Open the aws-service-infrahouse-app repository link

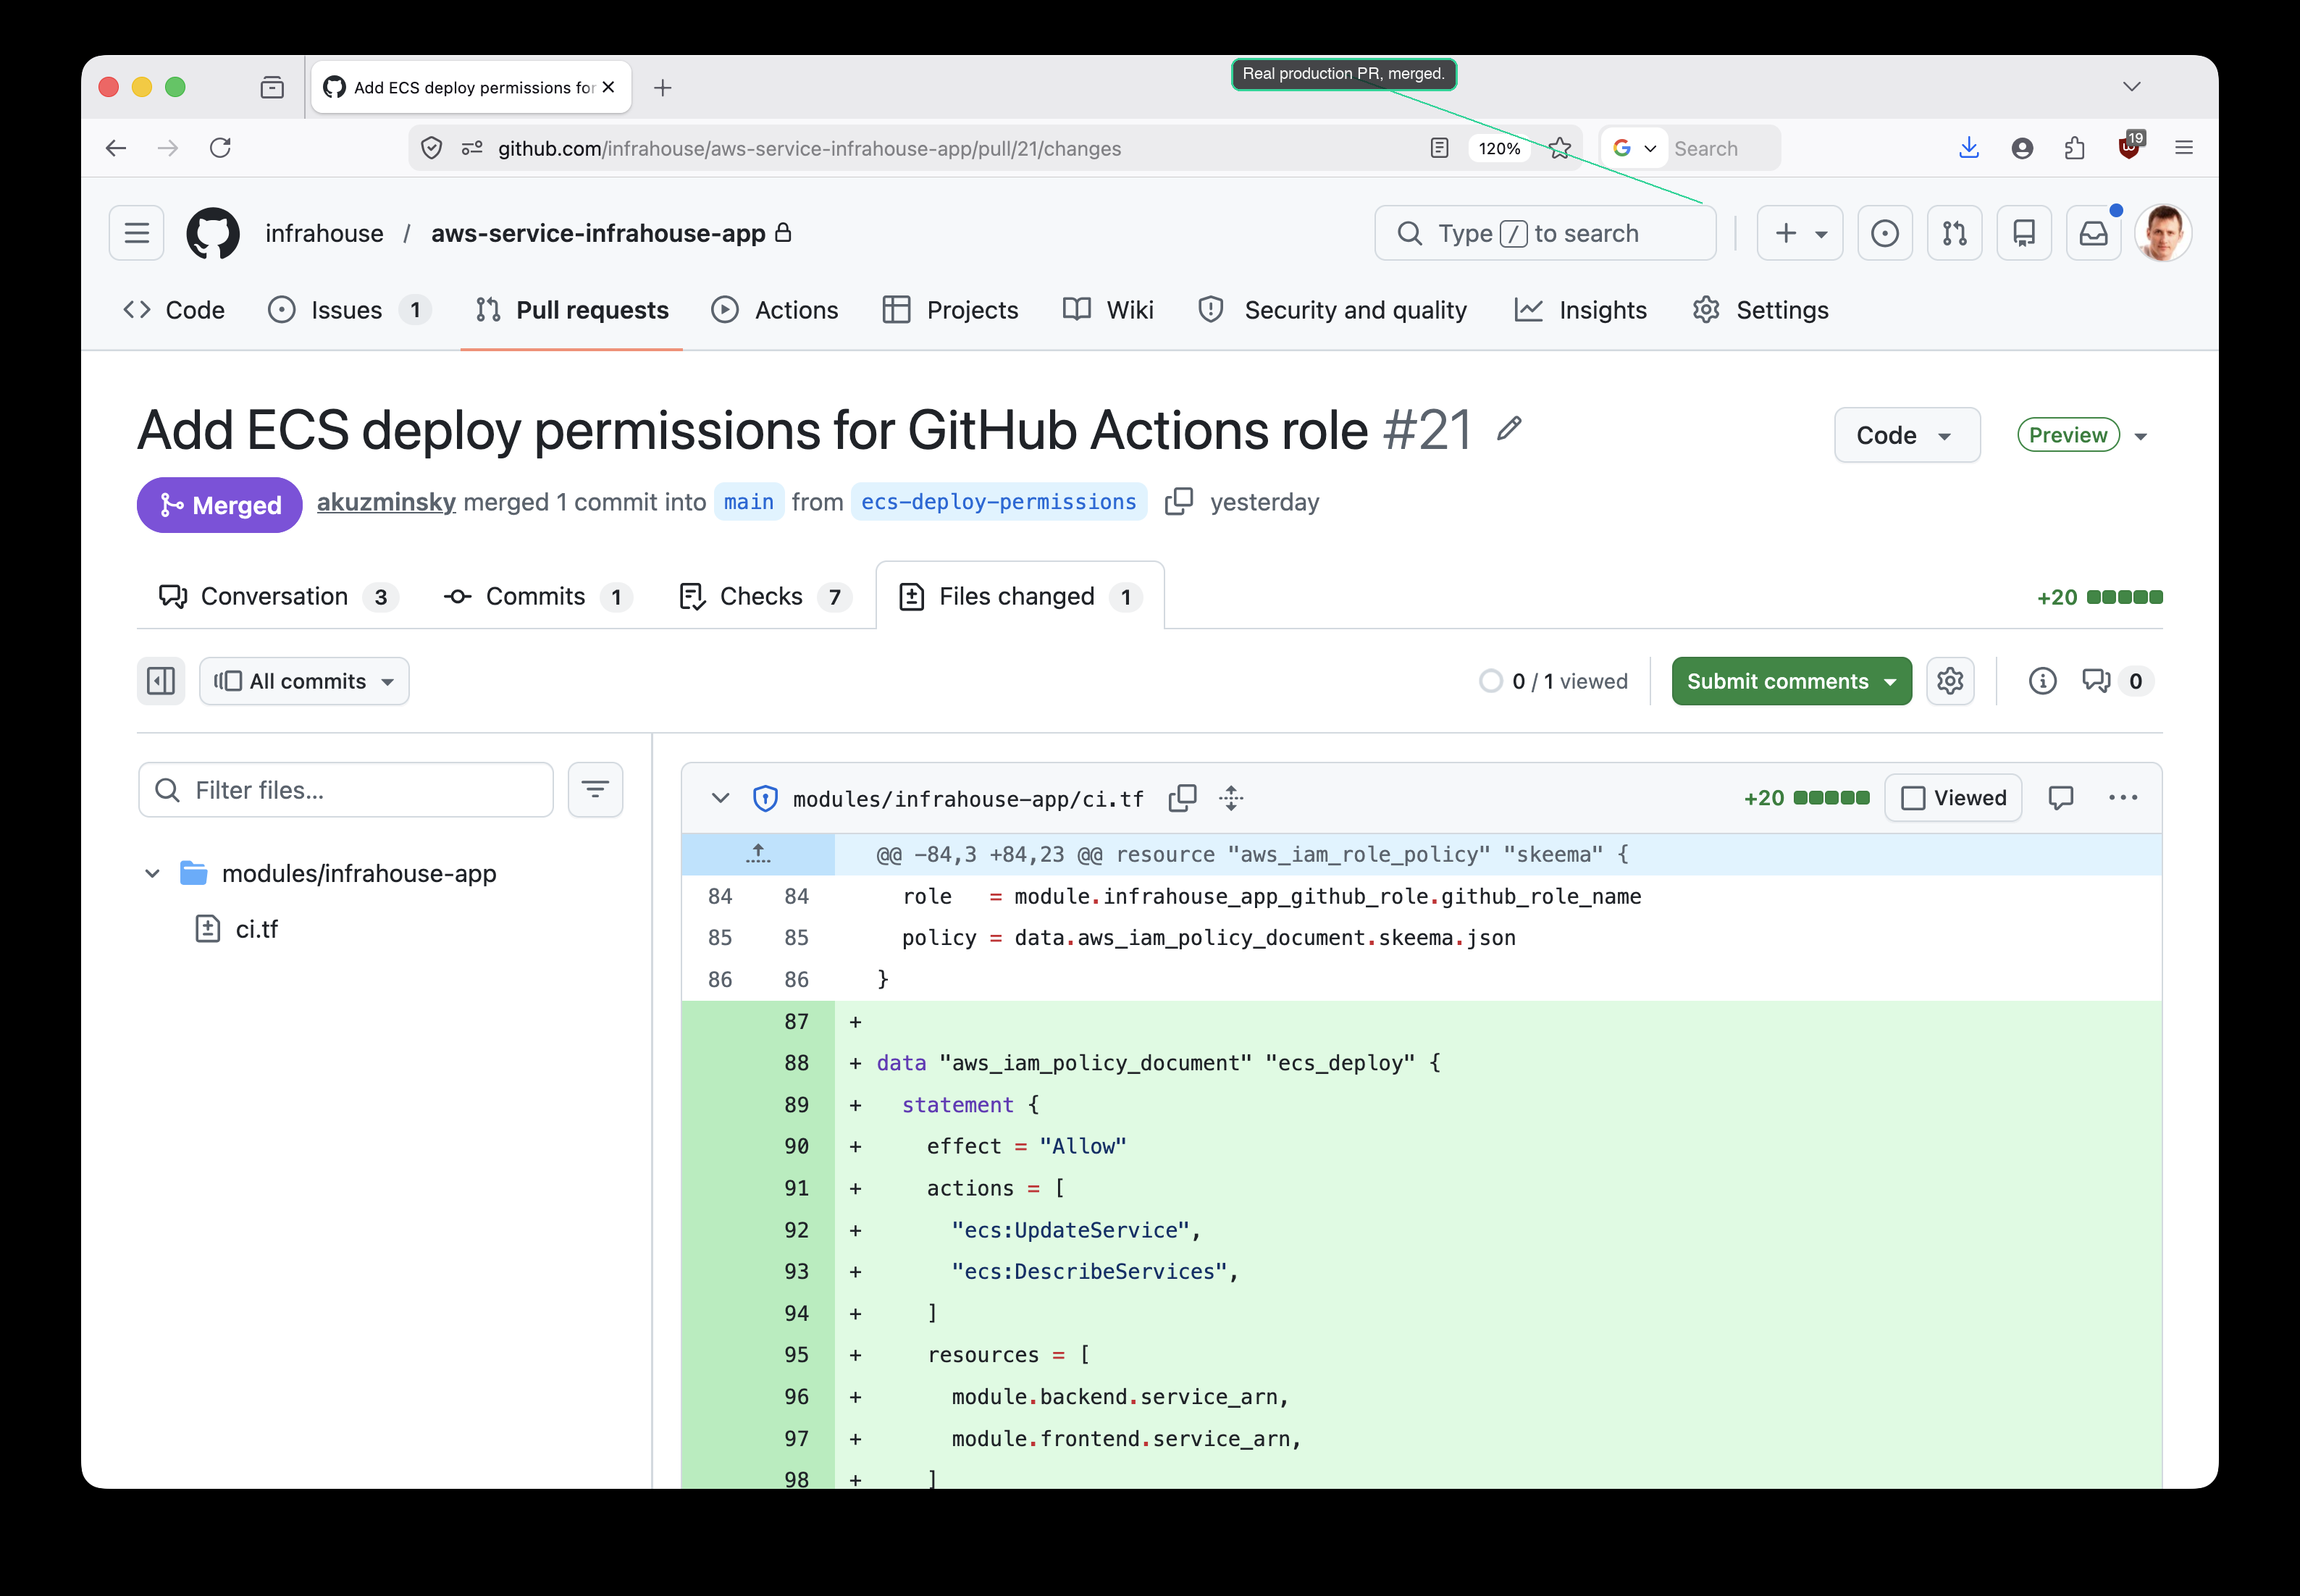coord(598,233)
